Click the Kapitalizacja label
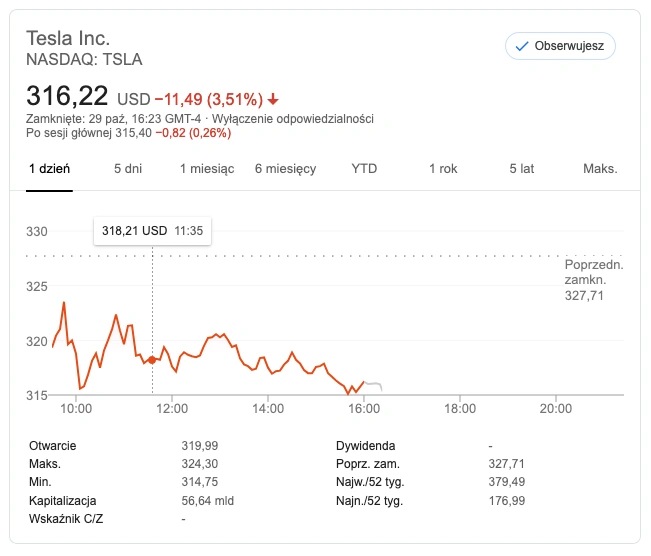This screenshot has height=556, width=651. pyautogui.click(x=63, y=501)
